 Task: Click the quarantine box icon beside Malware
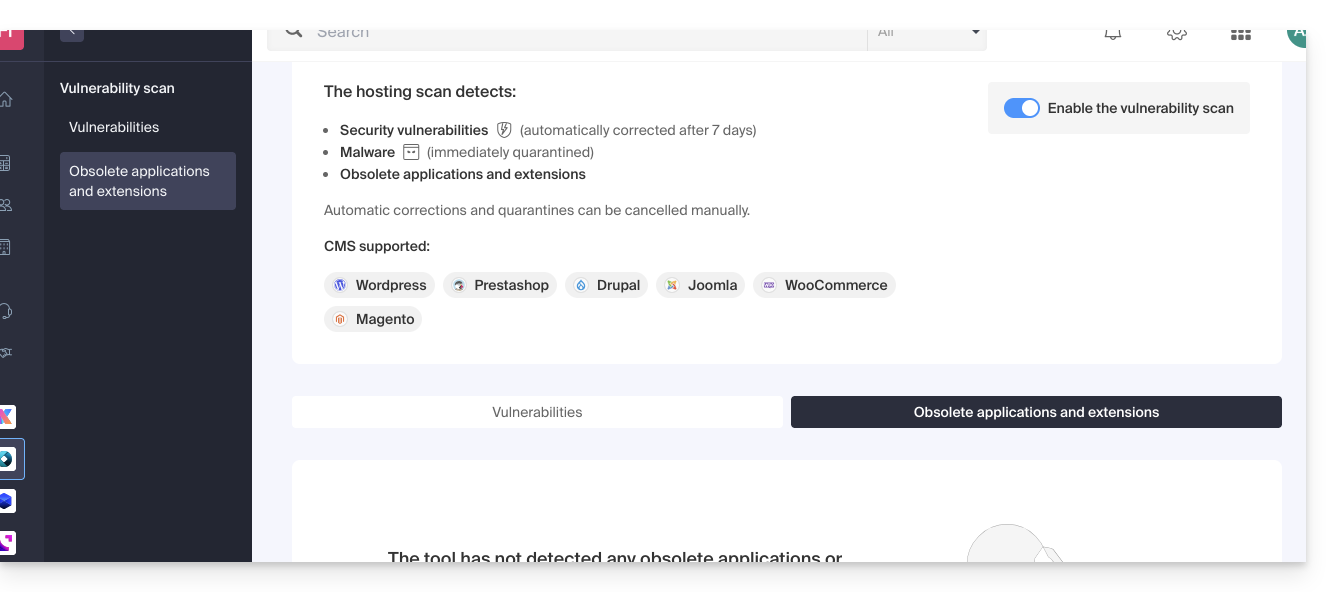pos(411,152)
